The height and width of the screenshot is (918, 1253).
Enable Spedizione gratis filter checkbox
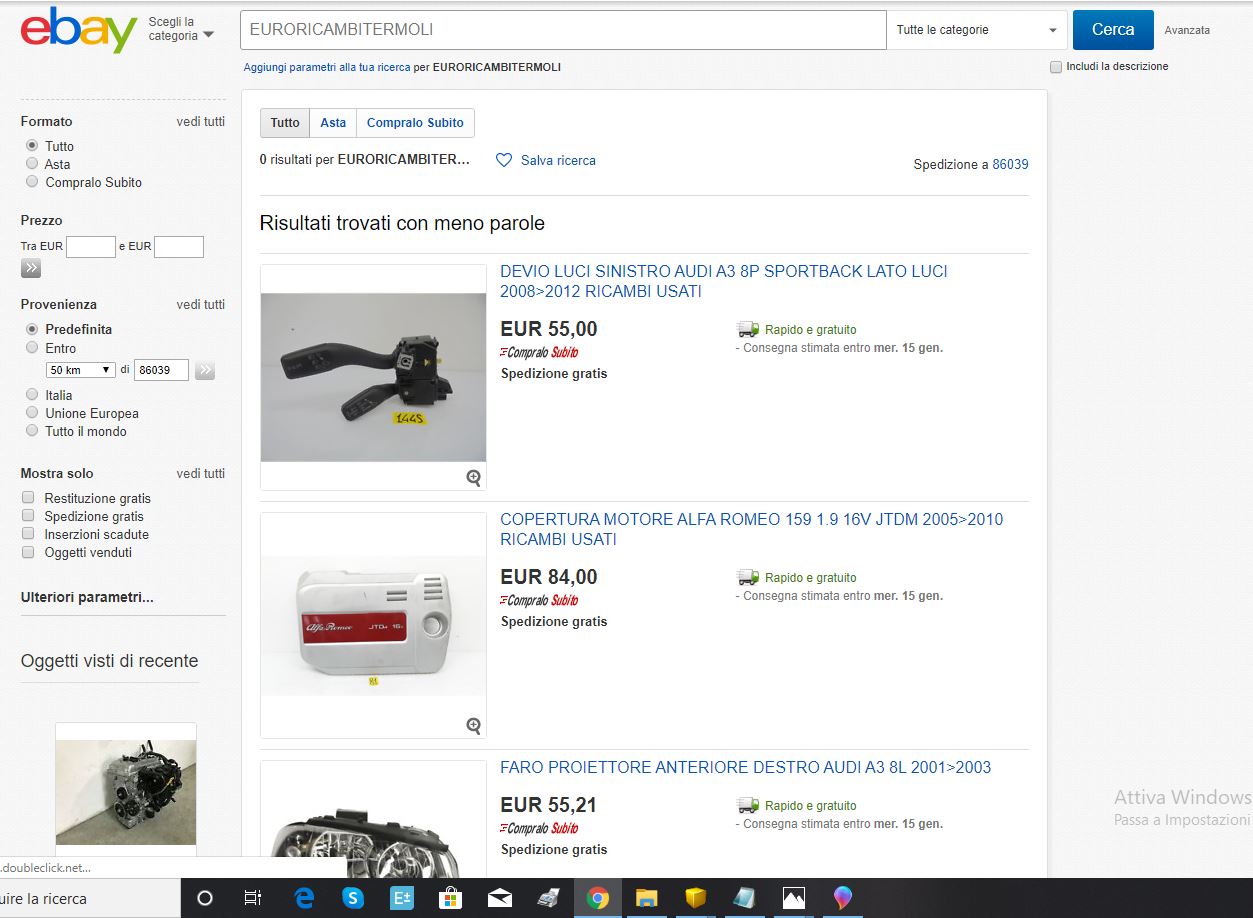pos(28,515)
